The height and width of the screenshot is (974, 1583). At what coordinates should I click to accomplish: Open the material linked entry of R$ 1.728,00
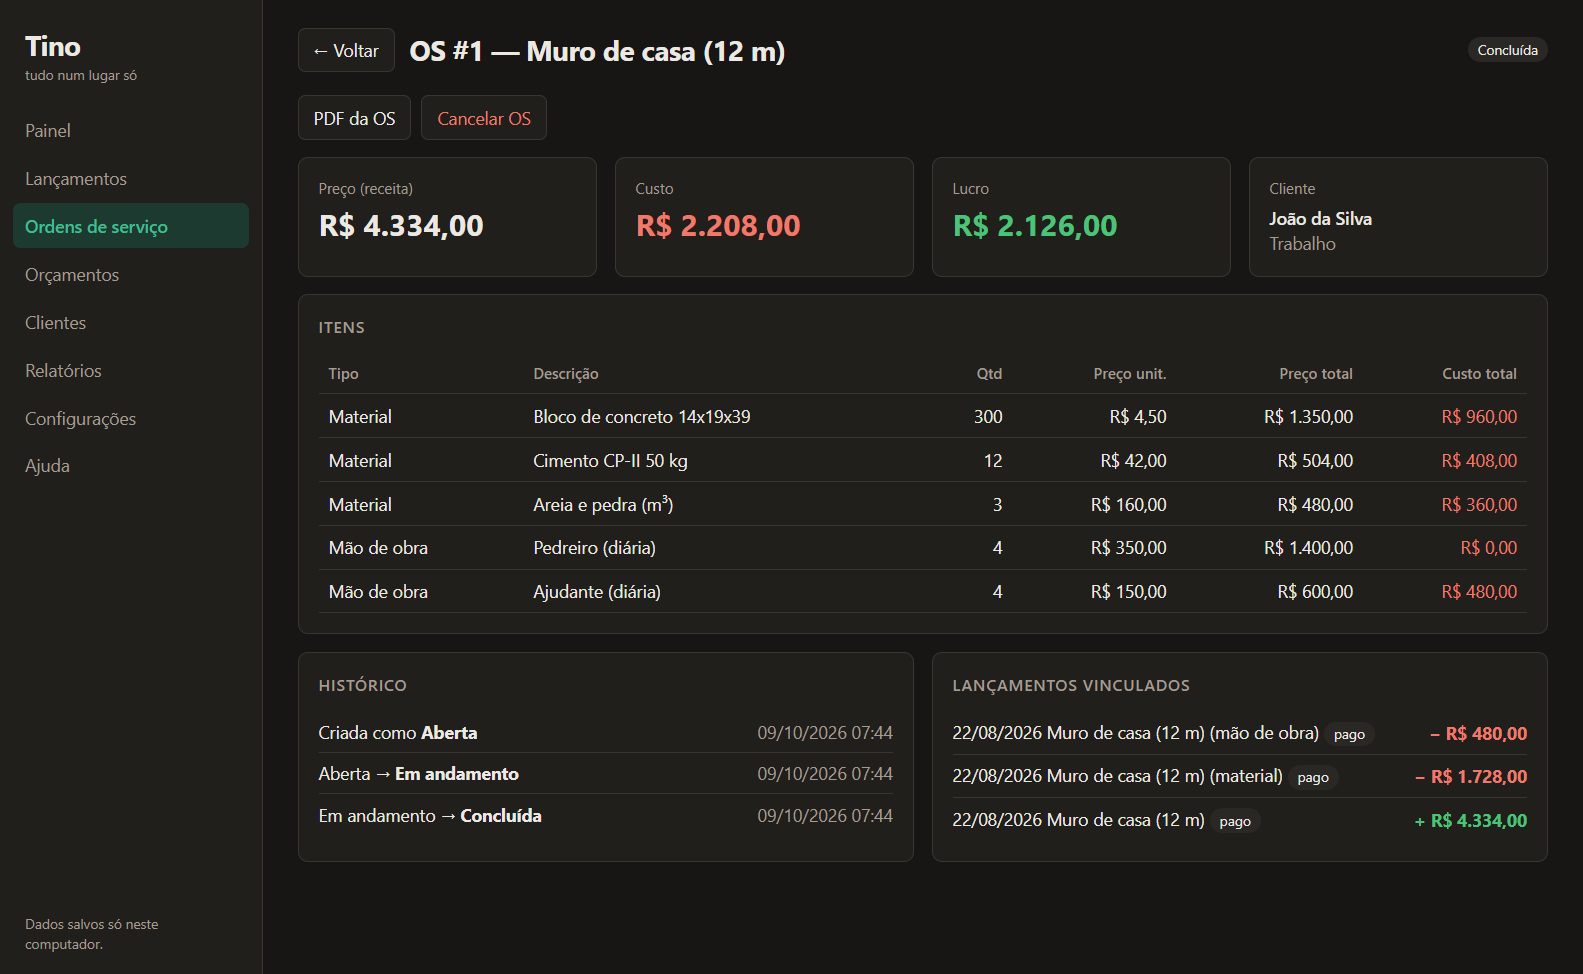click(x=1239, y=776)
